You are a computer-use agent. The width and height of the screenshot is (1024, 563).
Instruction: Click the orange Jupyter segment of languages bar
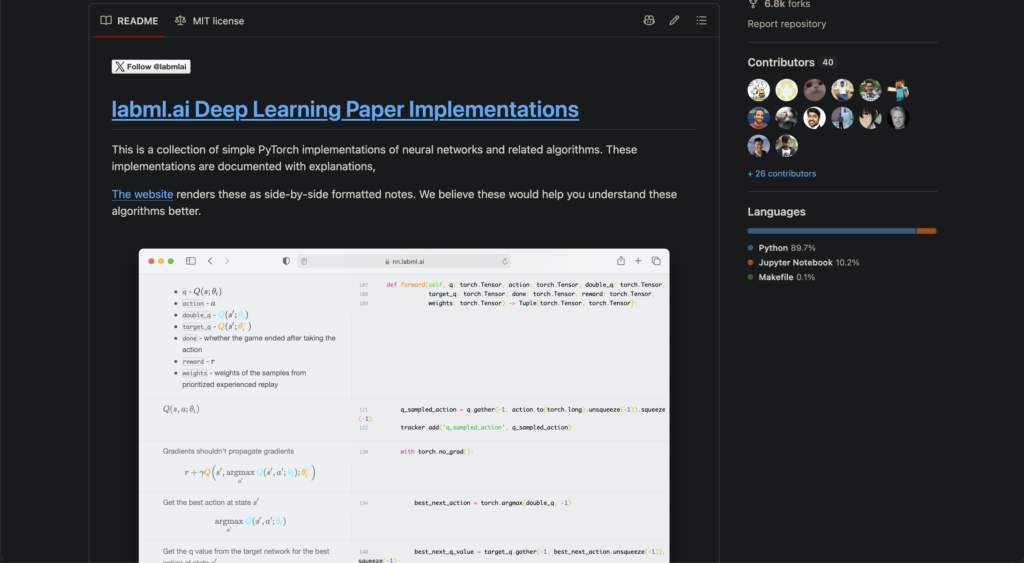pos(926,231)
